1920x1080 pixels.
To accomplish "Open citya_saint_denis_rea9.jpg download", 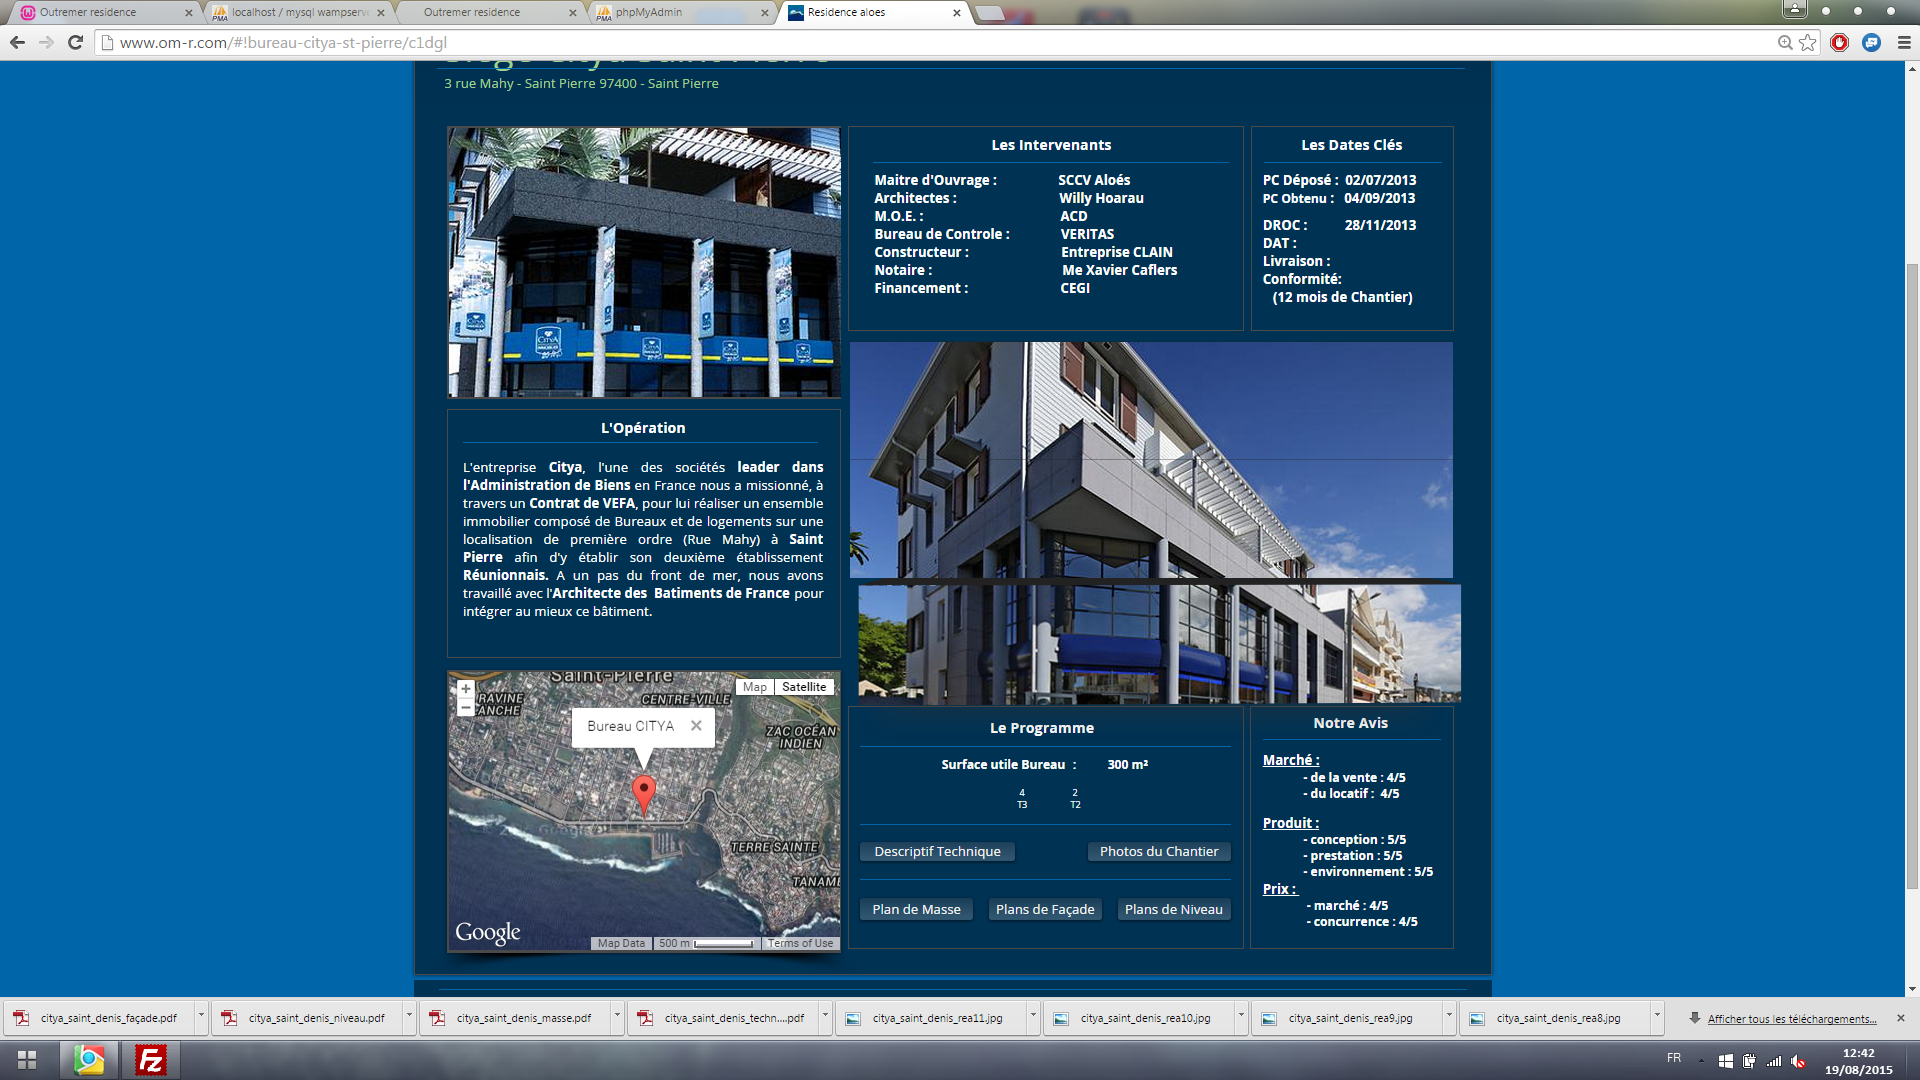I will 1347,1018.
